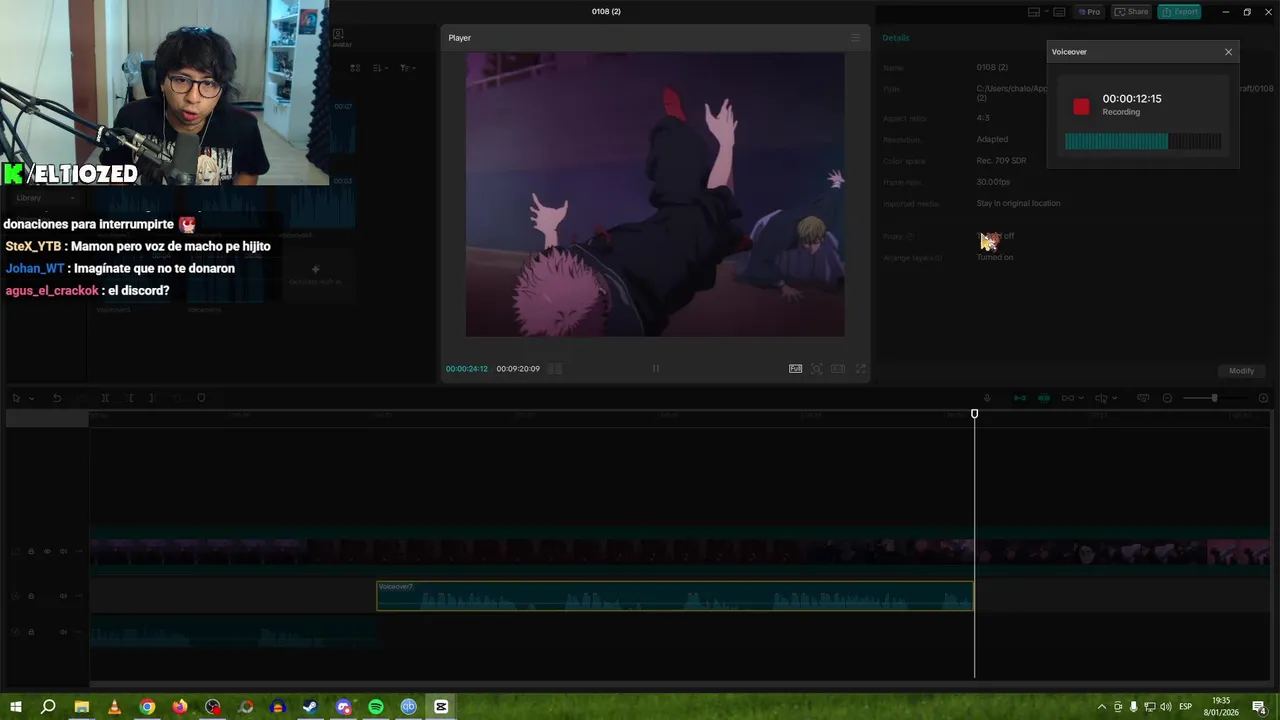The image size is (1280, 720).
Task: Mute the main video track
Action: (63, 552)
